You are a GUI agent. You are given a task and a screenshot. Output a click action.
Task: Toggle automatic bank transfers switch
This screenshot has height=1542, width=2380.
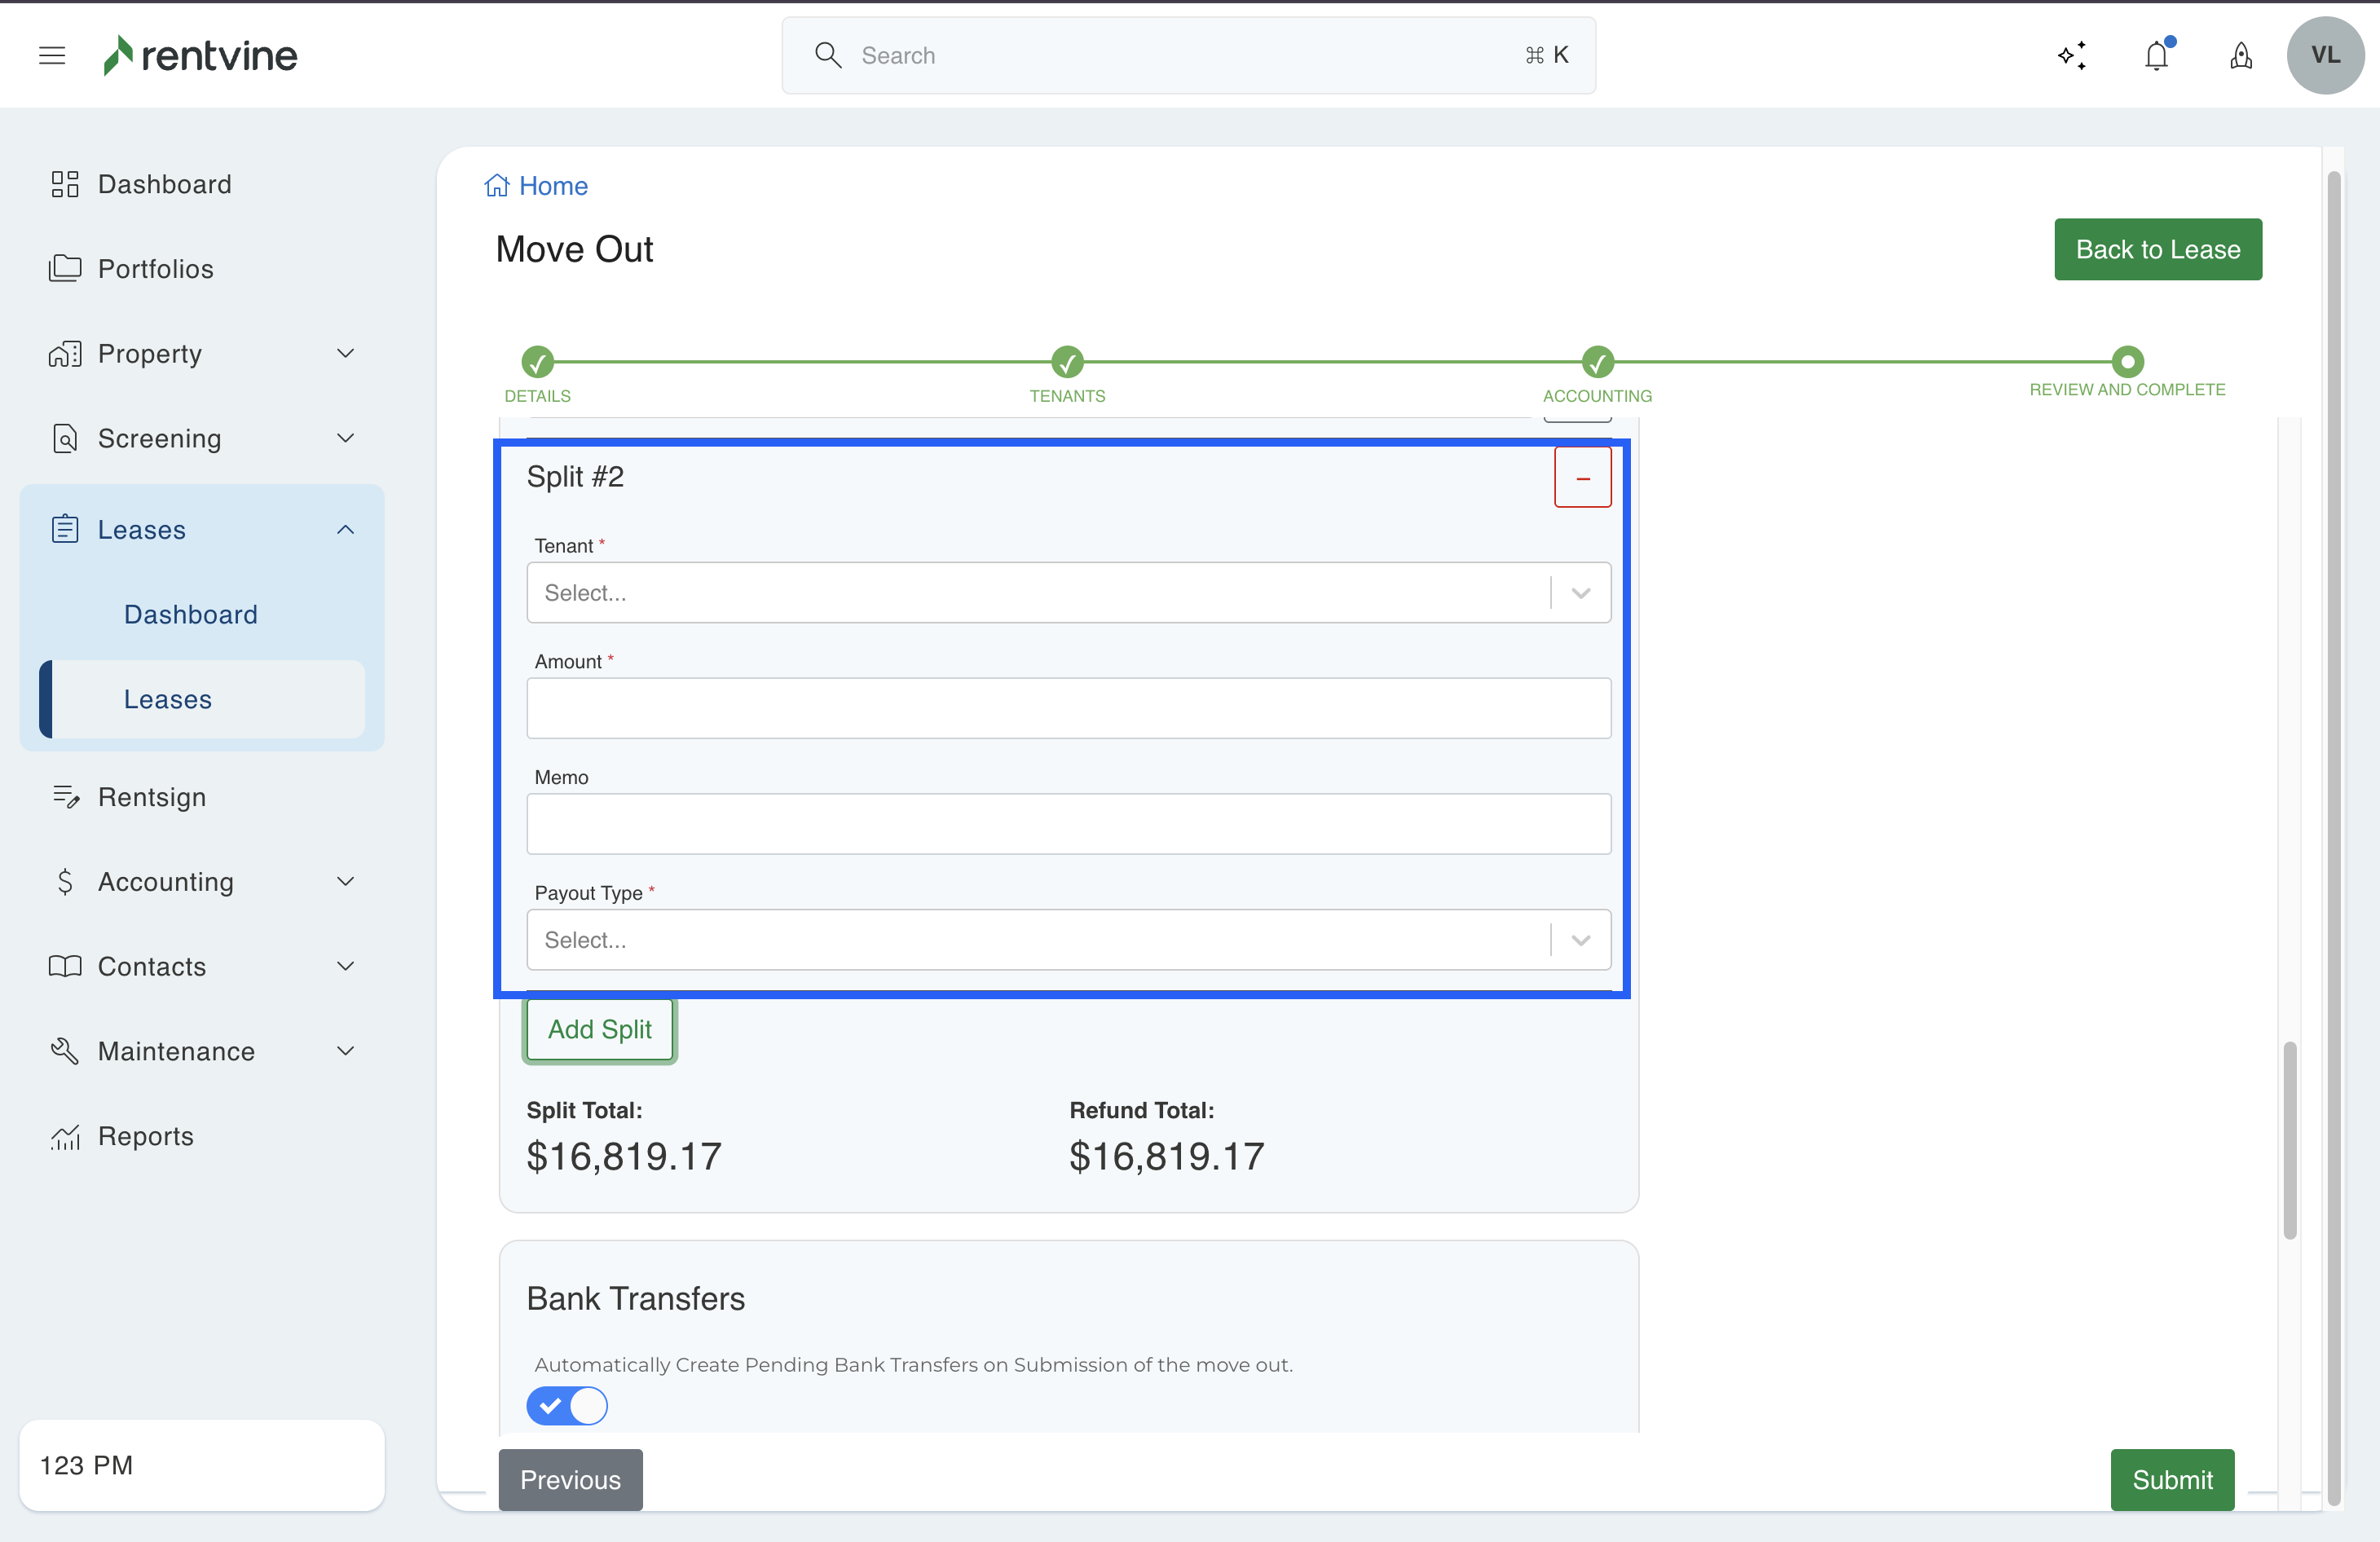coord(567,1405)
